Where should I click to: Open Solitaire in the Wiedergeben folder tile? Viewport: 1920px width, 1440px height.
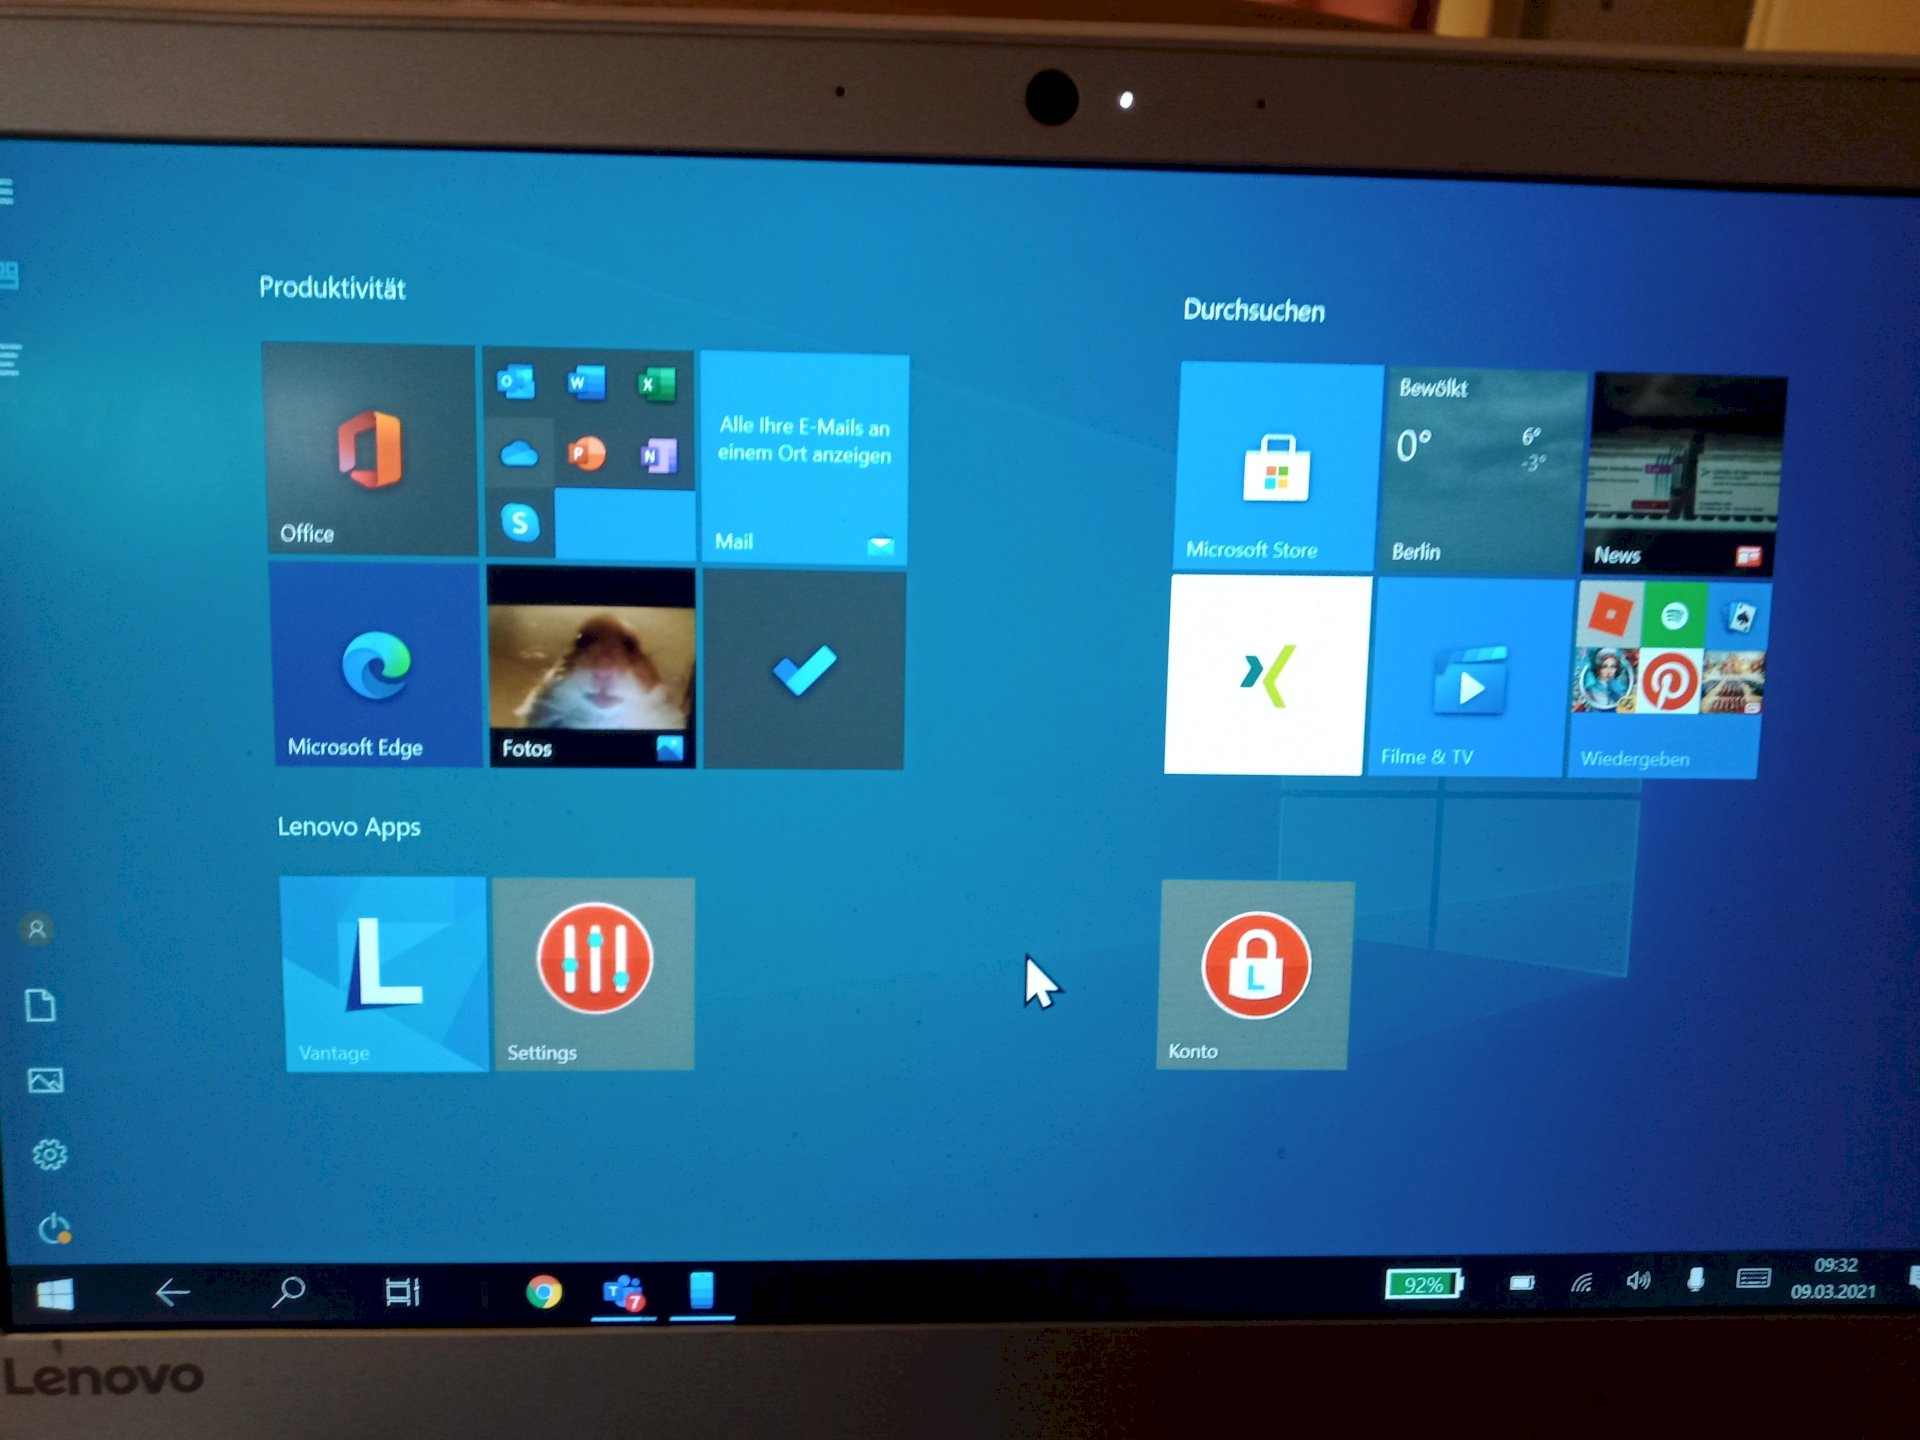(x=1738, y=618)
